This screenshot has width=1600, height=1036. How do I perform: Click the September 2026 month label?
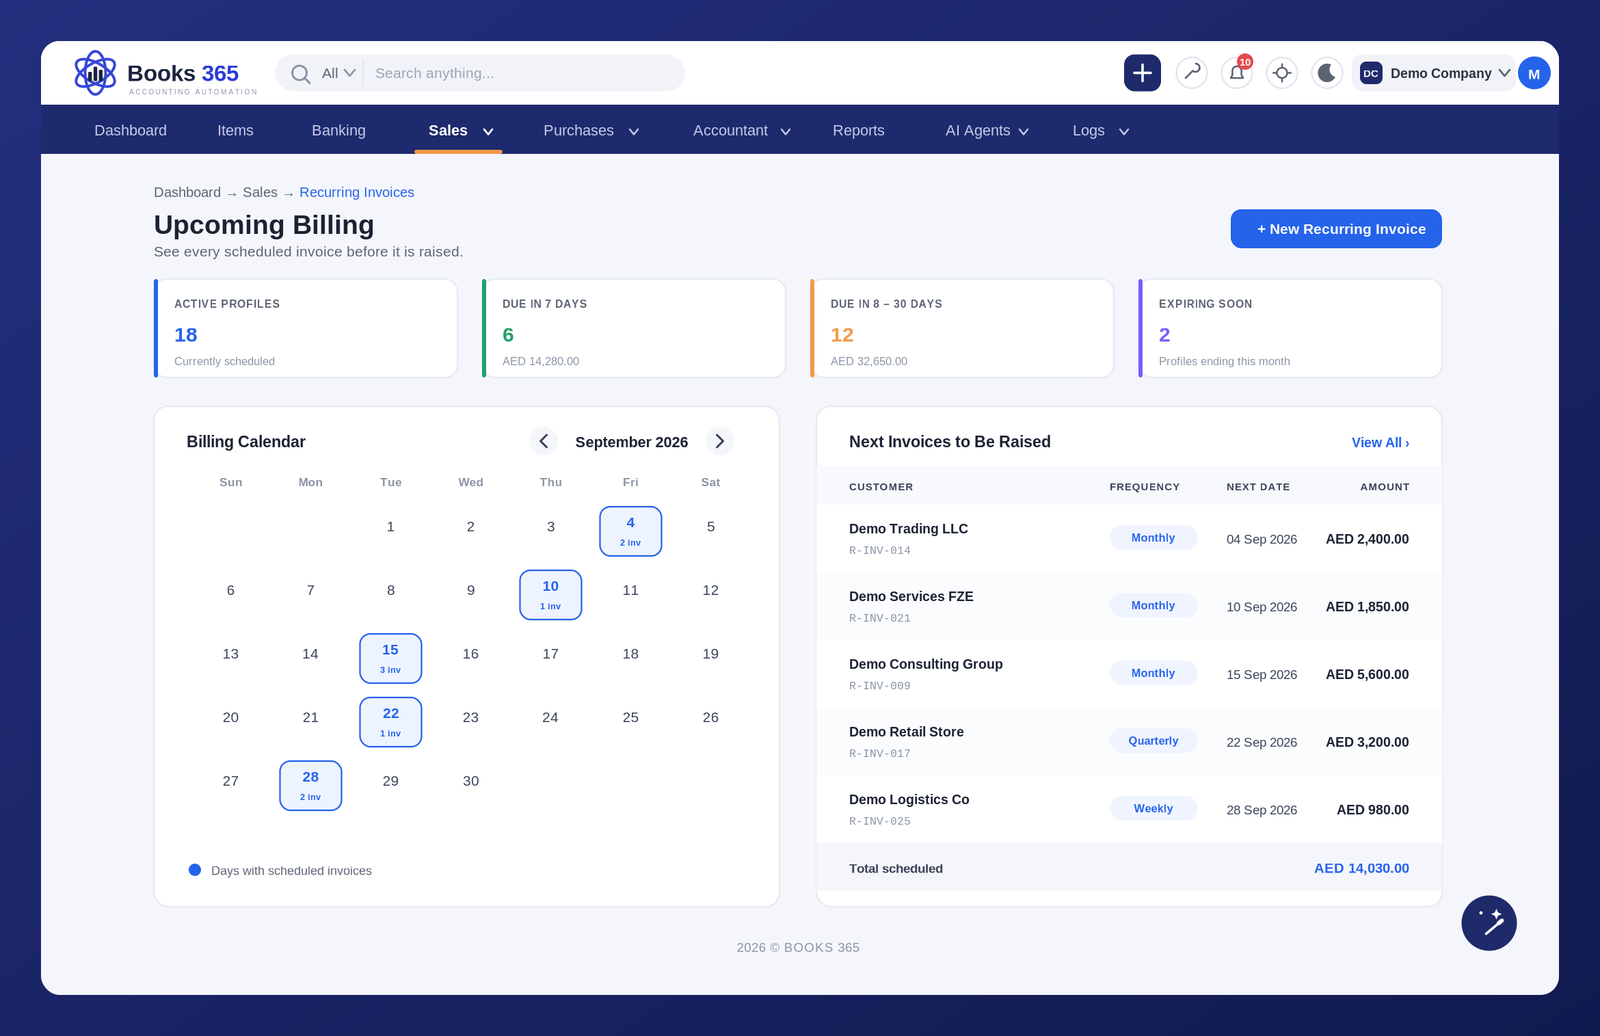pyautogui.click(x=631, y=442)
